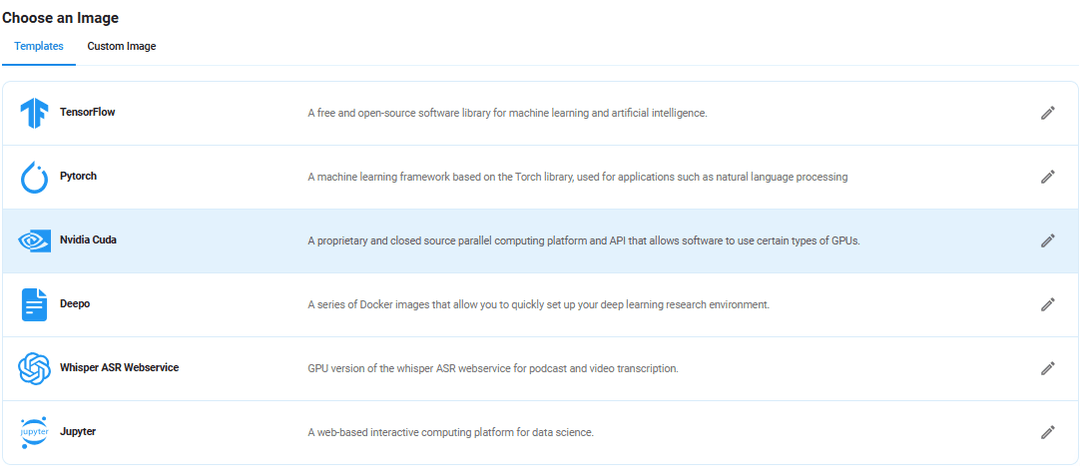
Task: Click the Deepo document icon
Action: coord(34,305)
